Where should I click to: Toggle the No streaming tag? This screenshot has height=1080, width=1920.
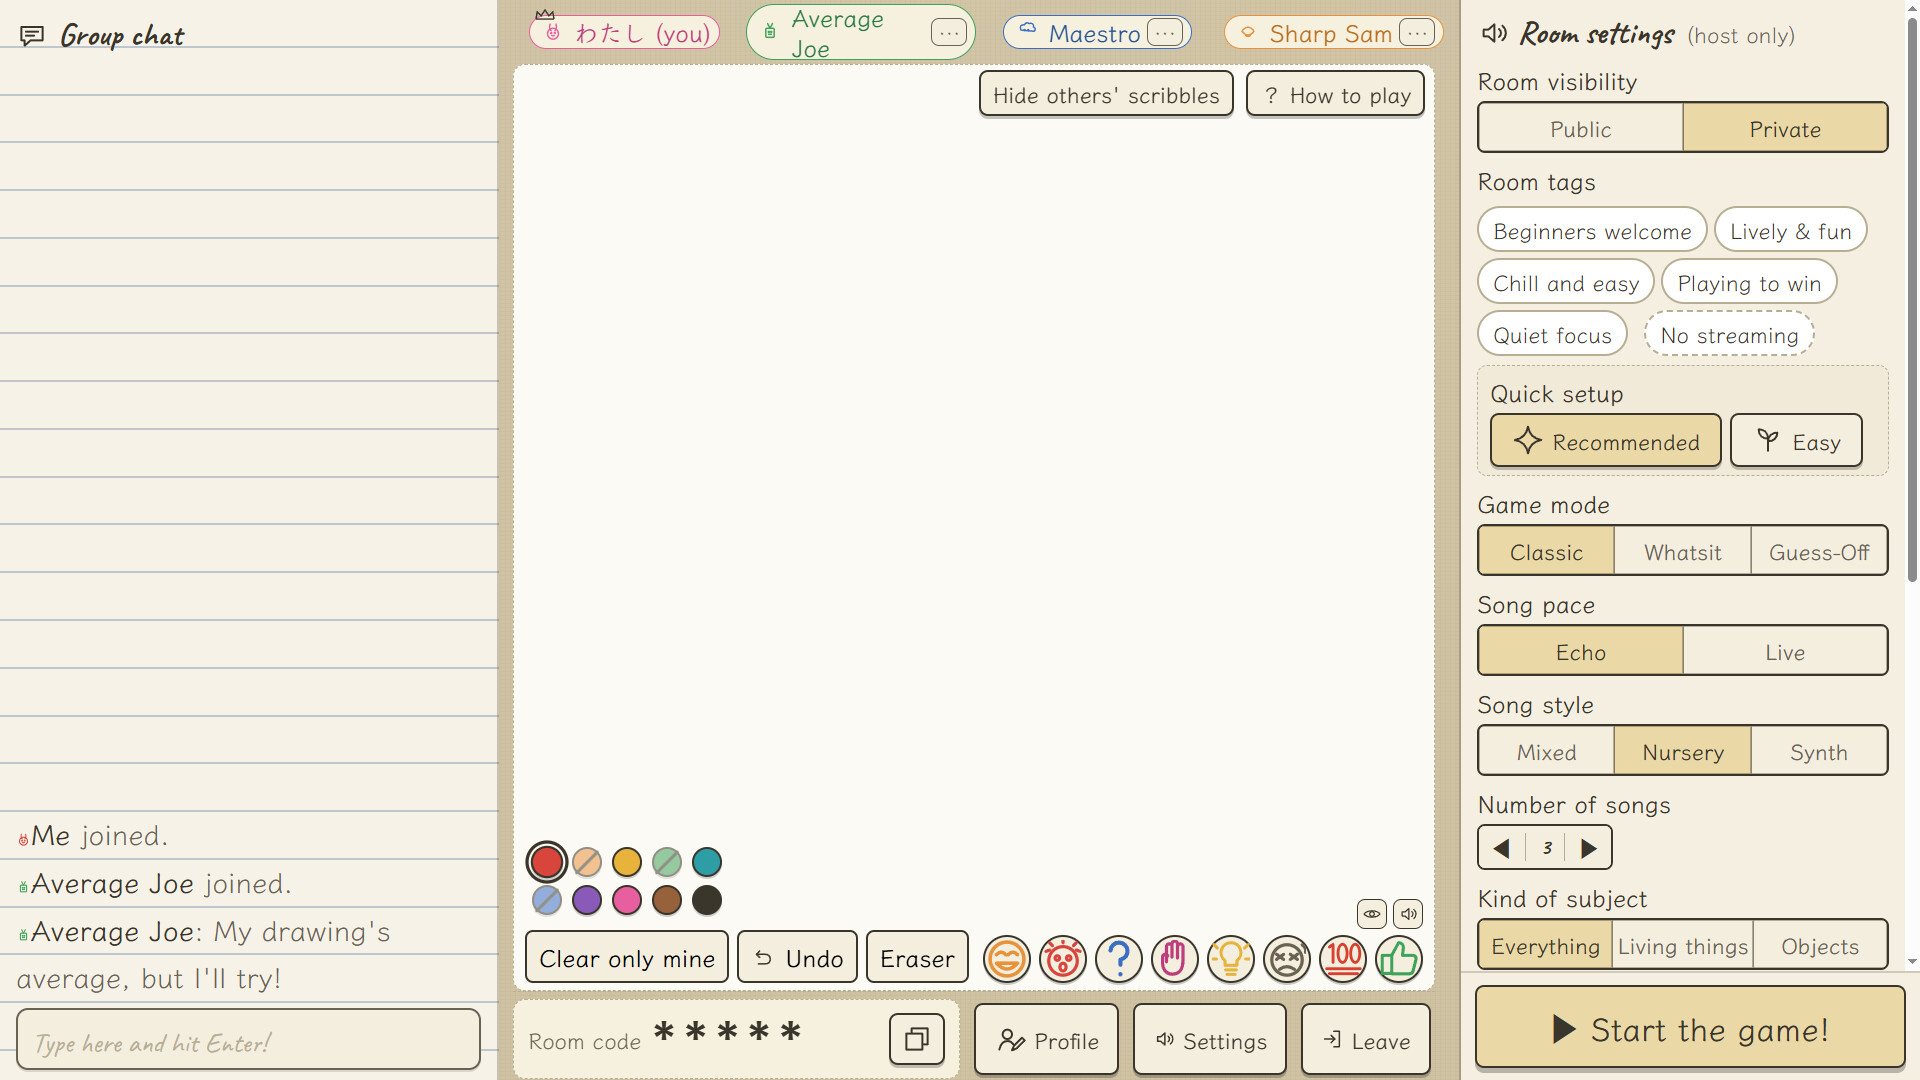pos(1729,335)
